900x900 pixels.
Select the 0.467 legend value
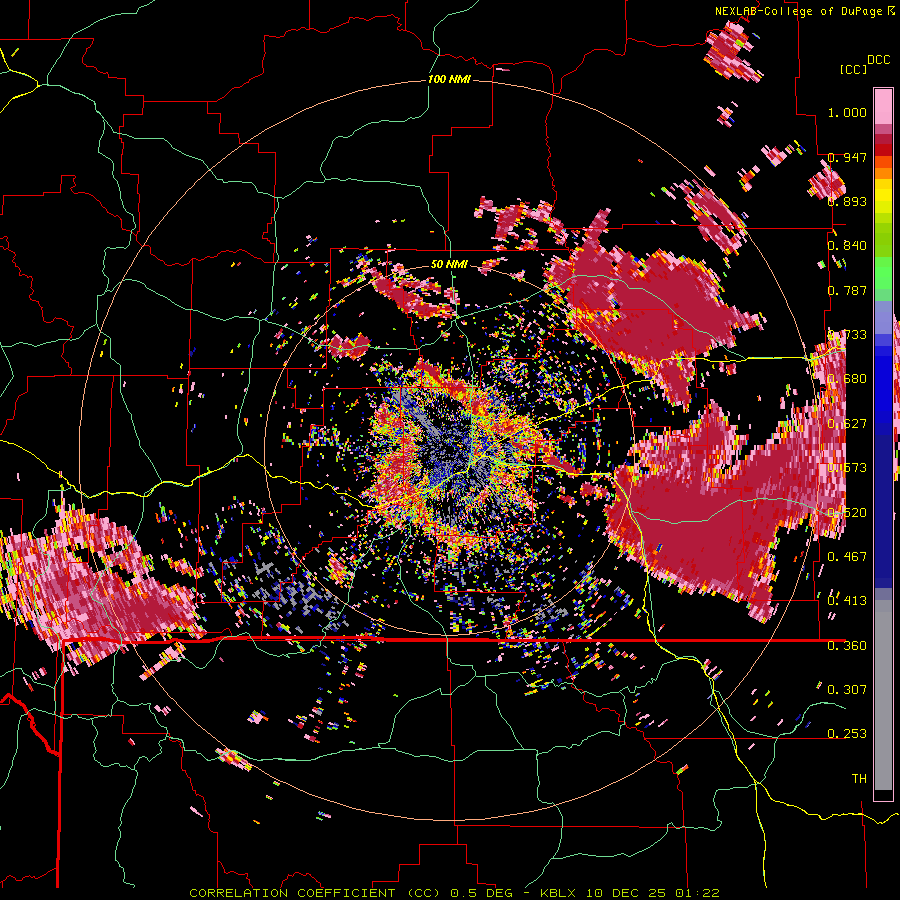point(847,556)
